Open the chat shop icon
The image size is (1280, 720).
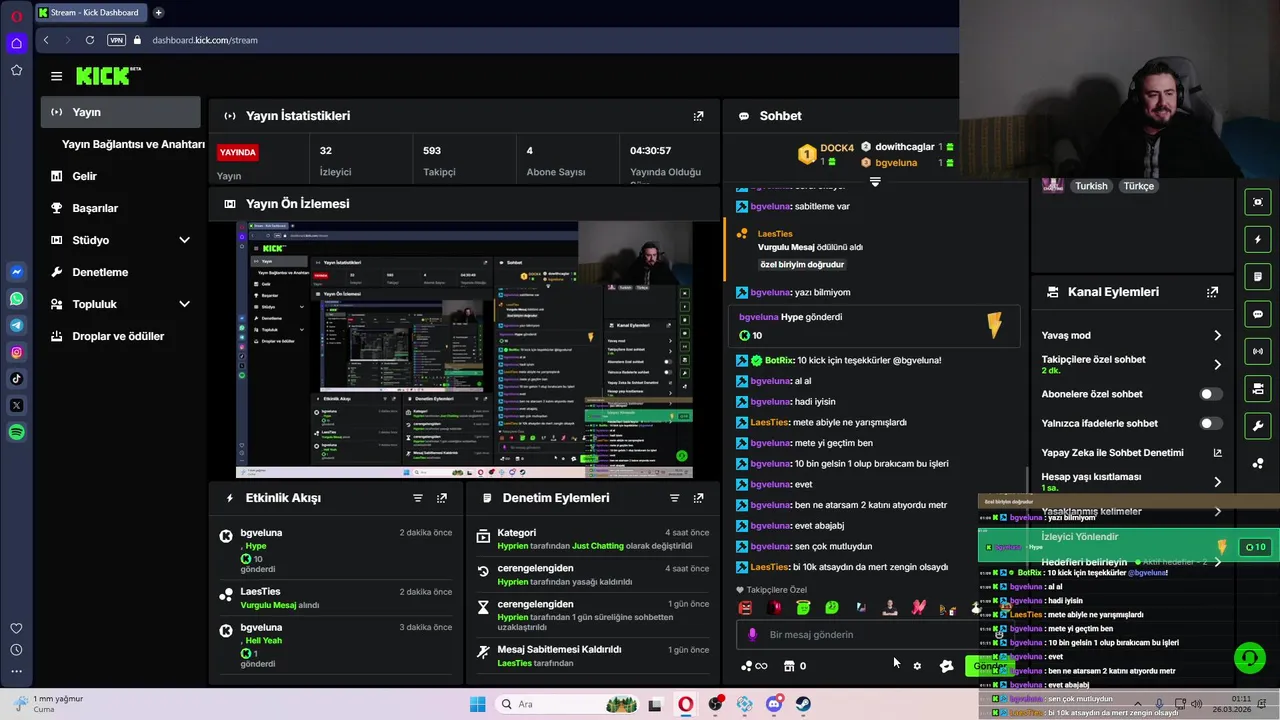(789, 666)
